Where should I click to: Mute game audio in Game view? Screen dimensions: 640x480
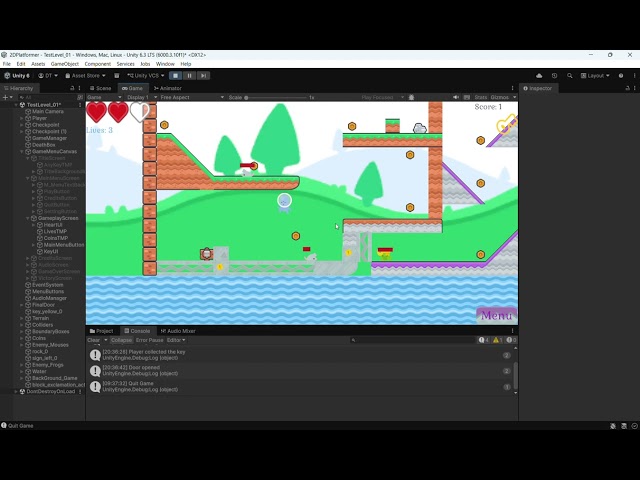tap(456, 98)
